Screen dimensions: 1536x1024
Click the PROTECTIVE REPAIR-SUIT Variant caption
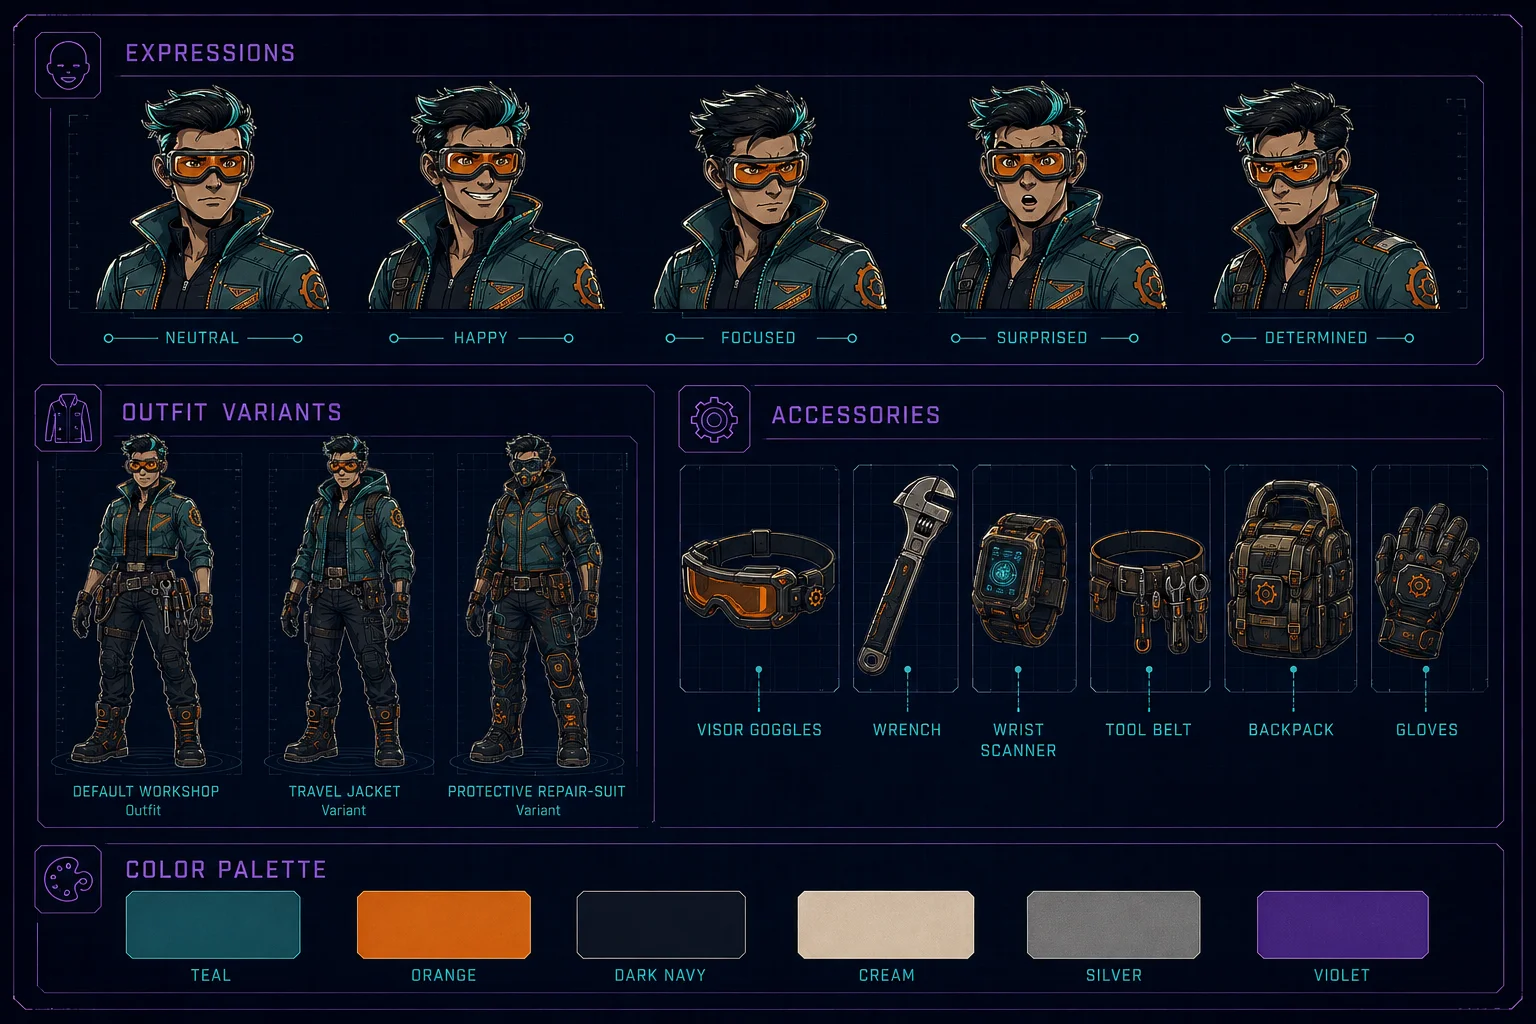click(537, 800)
